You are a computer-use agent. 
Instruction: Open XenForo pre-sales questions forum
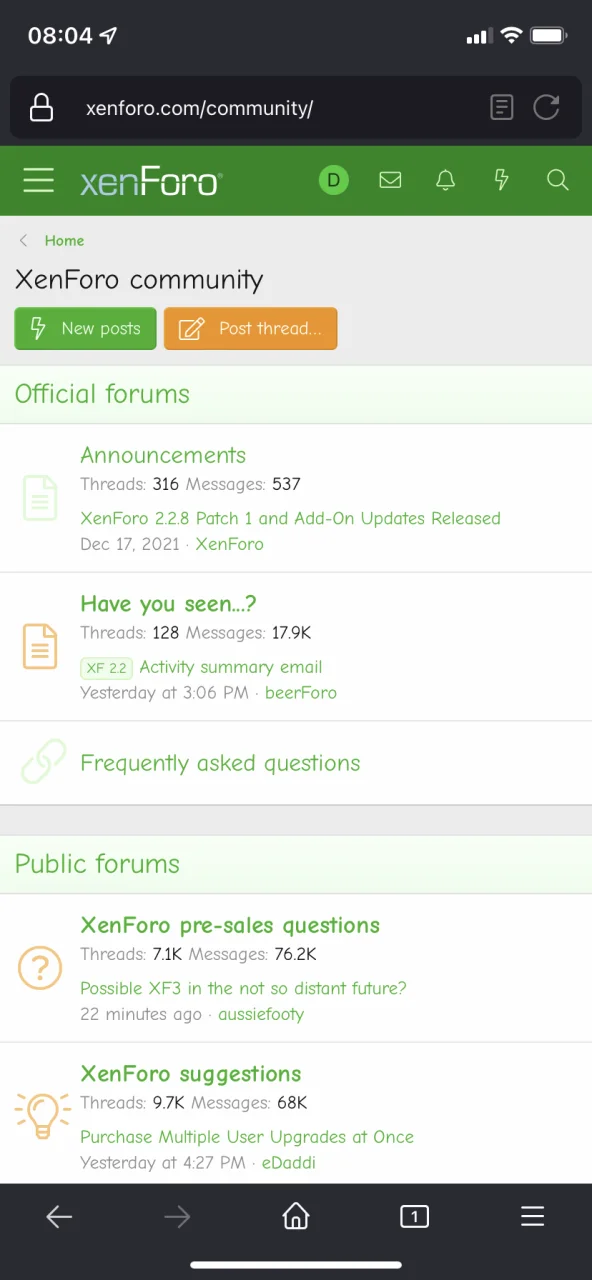pyautogui.click(x=230, y=925)
